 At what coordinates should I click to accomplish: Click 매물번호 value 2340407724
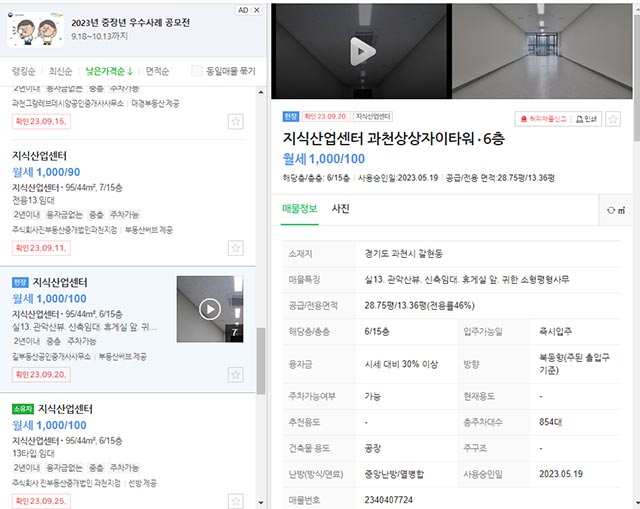pyautogui.click(x=389, y=500)
